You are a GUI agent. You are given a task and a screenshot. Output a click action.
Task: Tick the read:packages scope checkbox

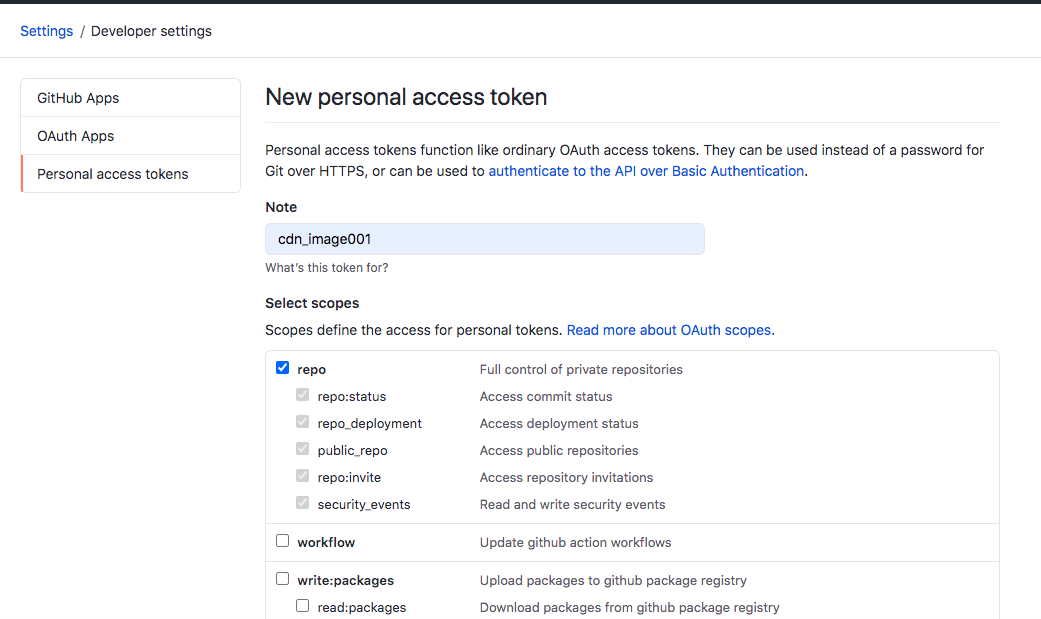[303, 606]
